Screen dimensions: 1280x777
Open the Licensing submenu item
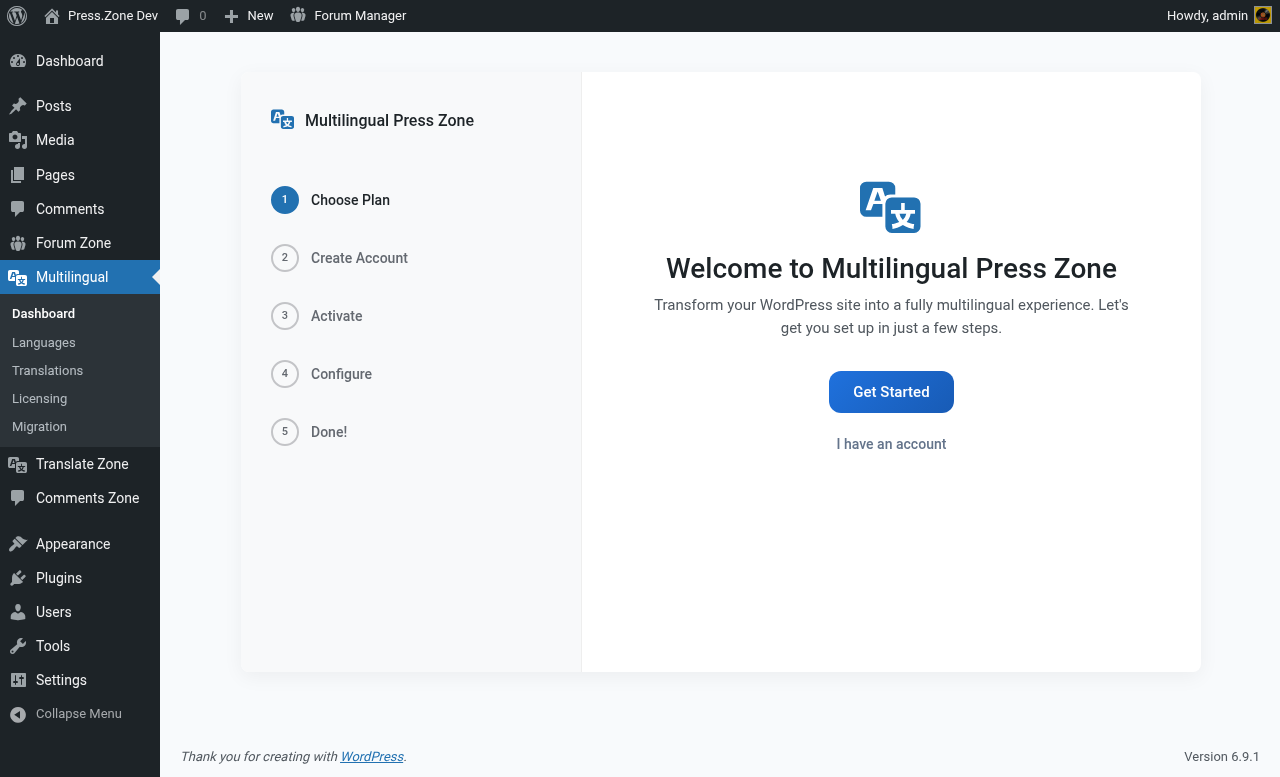(x=80, y=399)
